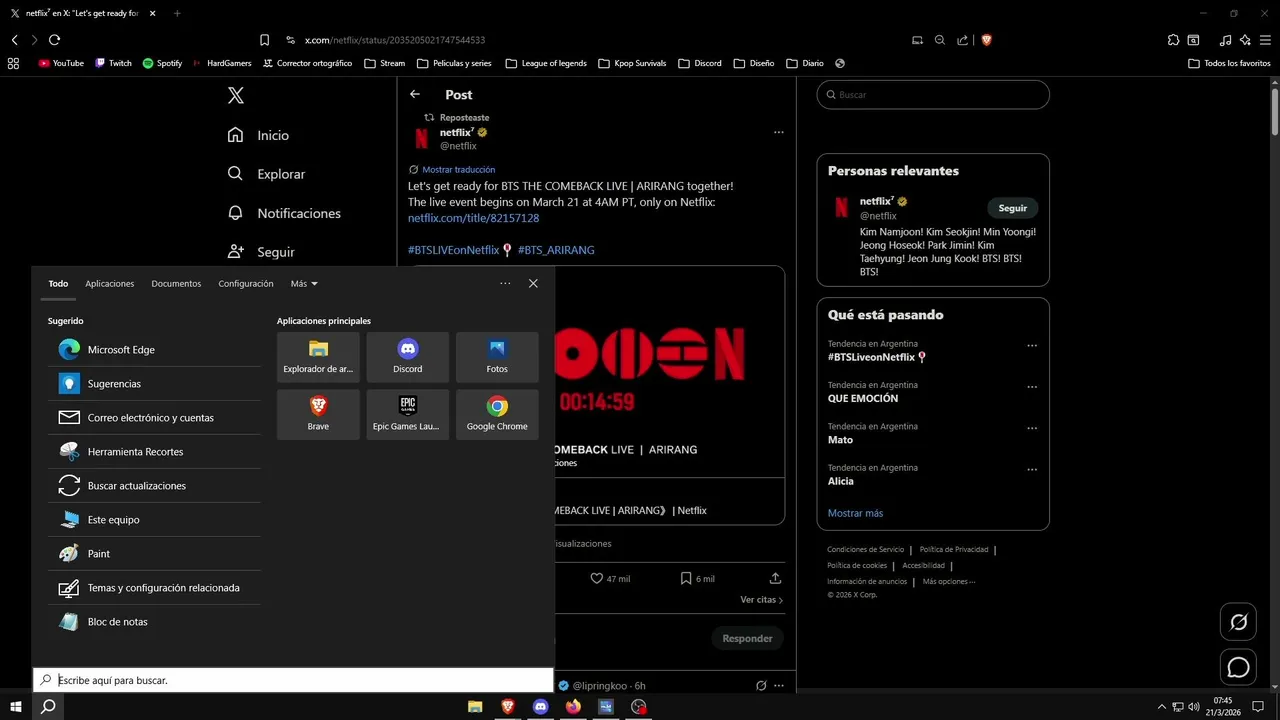Open Fotos app tile
The width and height of the screenshot is (1280, 720).
coord(497,357)
